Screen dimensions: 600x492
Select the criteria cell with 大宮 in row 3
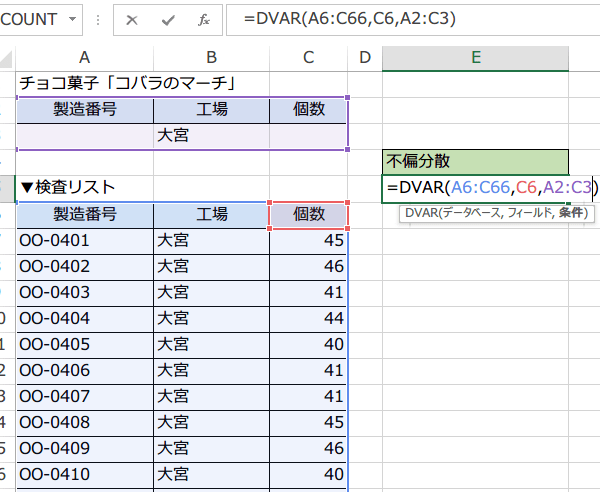(211, 135)
